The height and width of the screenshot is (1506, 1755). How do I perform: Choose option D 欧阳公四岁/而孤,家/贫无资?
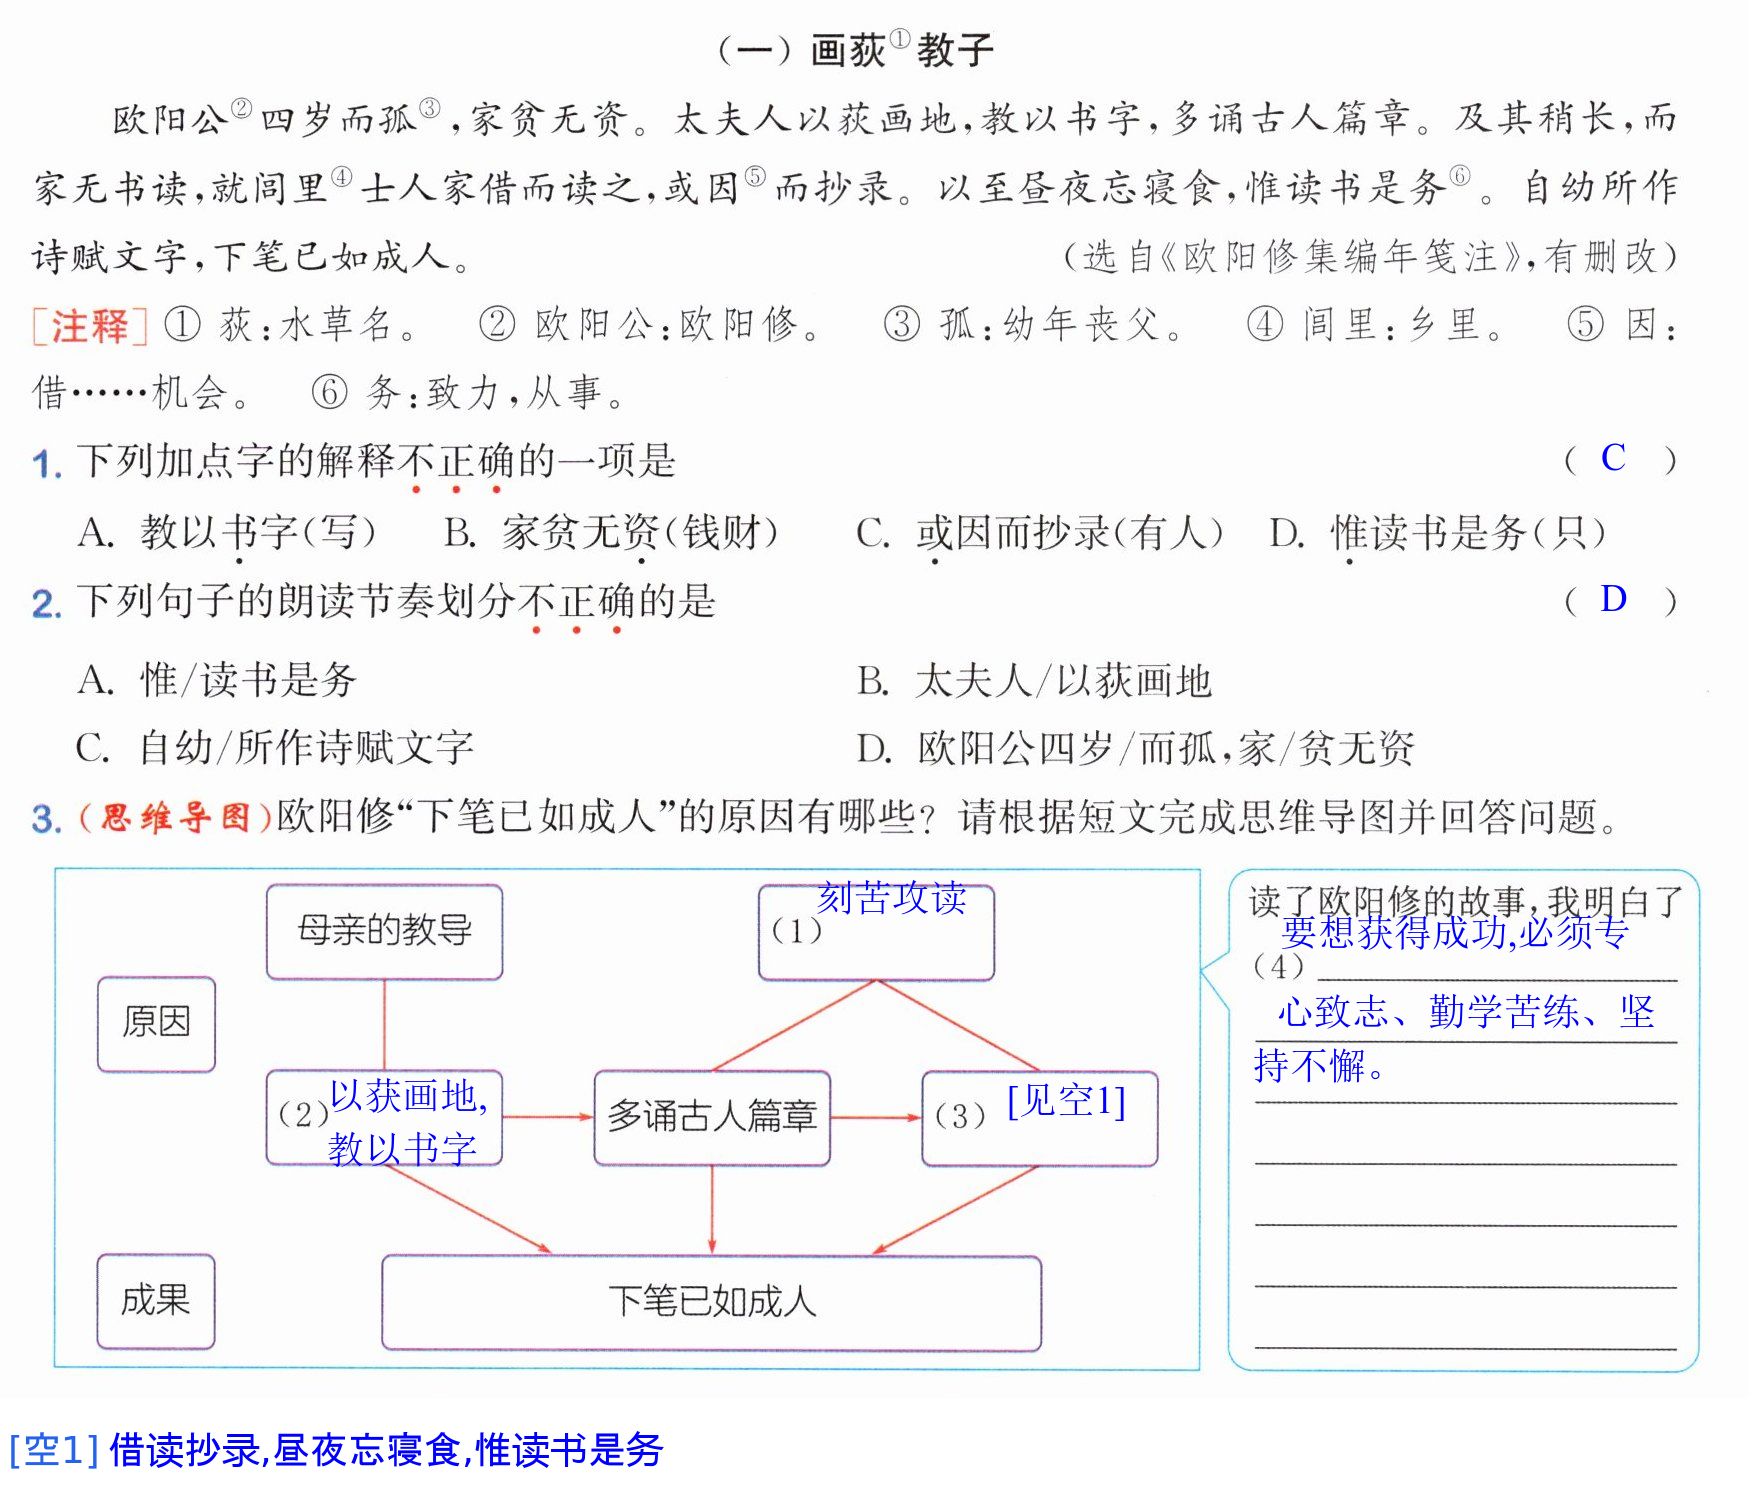click(x=1136, y=748)
